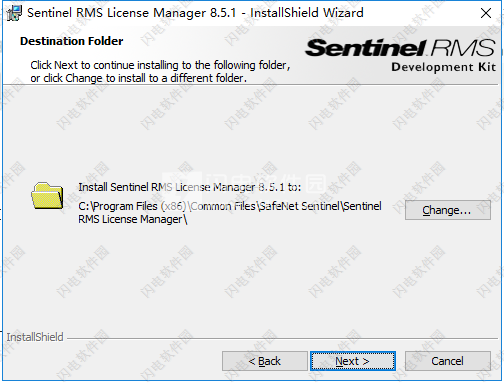
Task: Click 'Sentinel RMS License Manager 8.5.1' in the title bar
Action: tap(132, 13)
